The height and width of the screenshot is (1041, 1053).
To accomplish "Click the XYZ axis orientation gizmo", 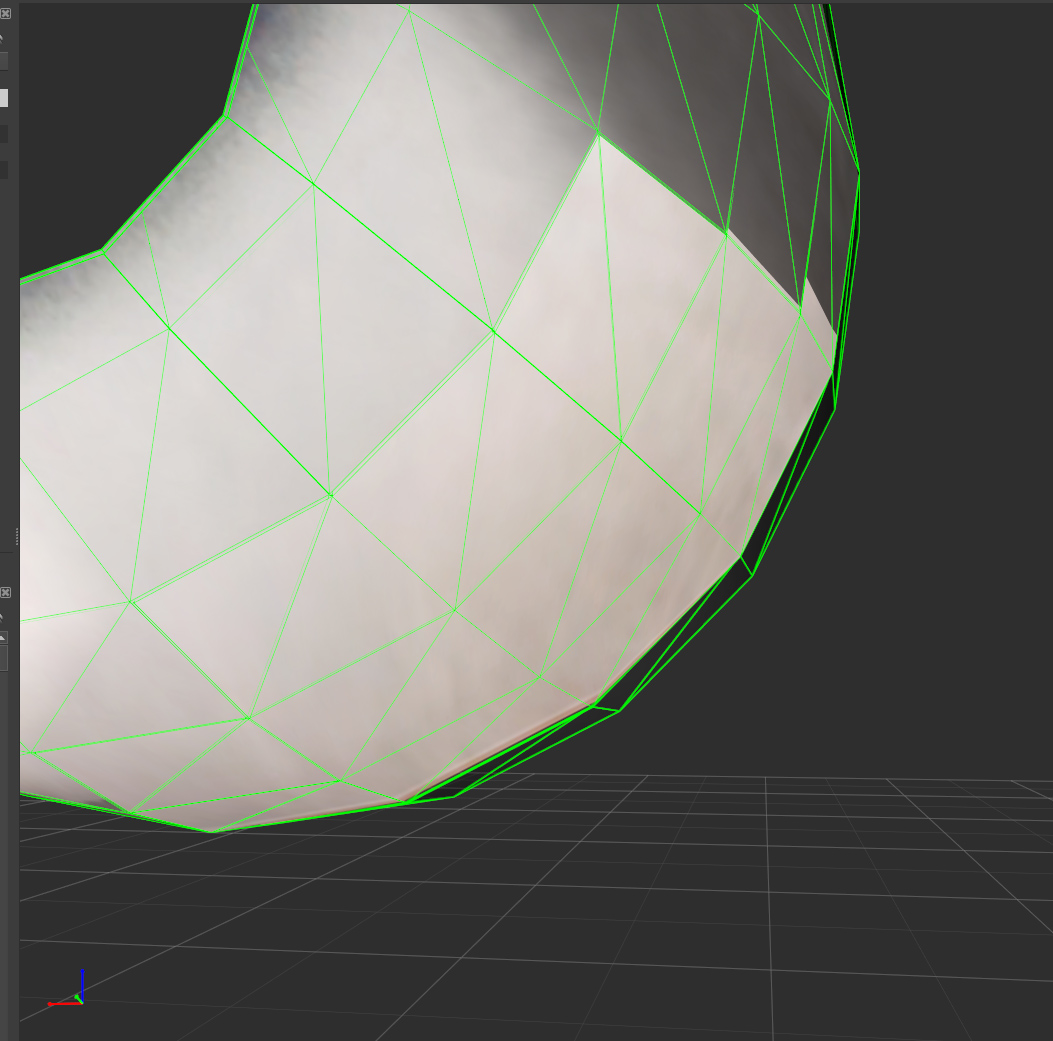I will (x=66, y=989).
